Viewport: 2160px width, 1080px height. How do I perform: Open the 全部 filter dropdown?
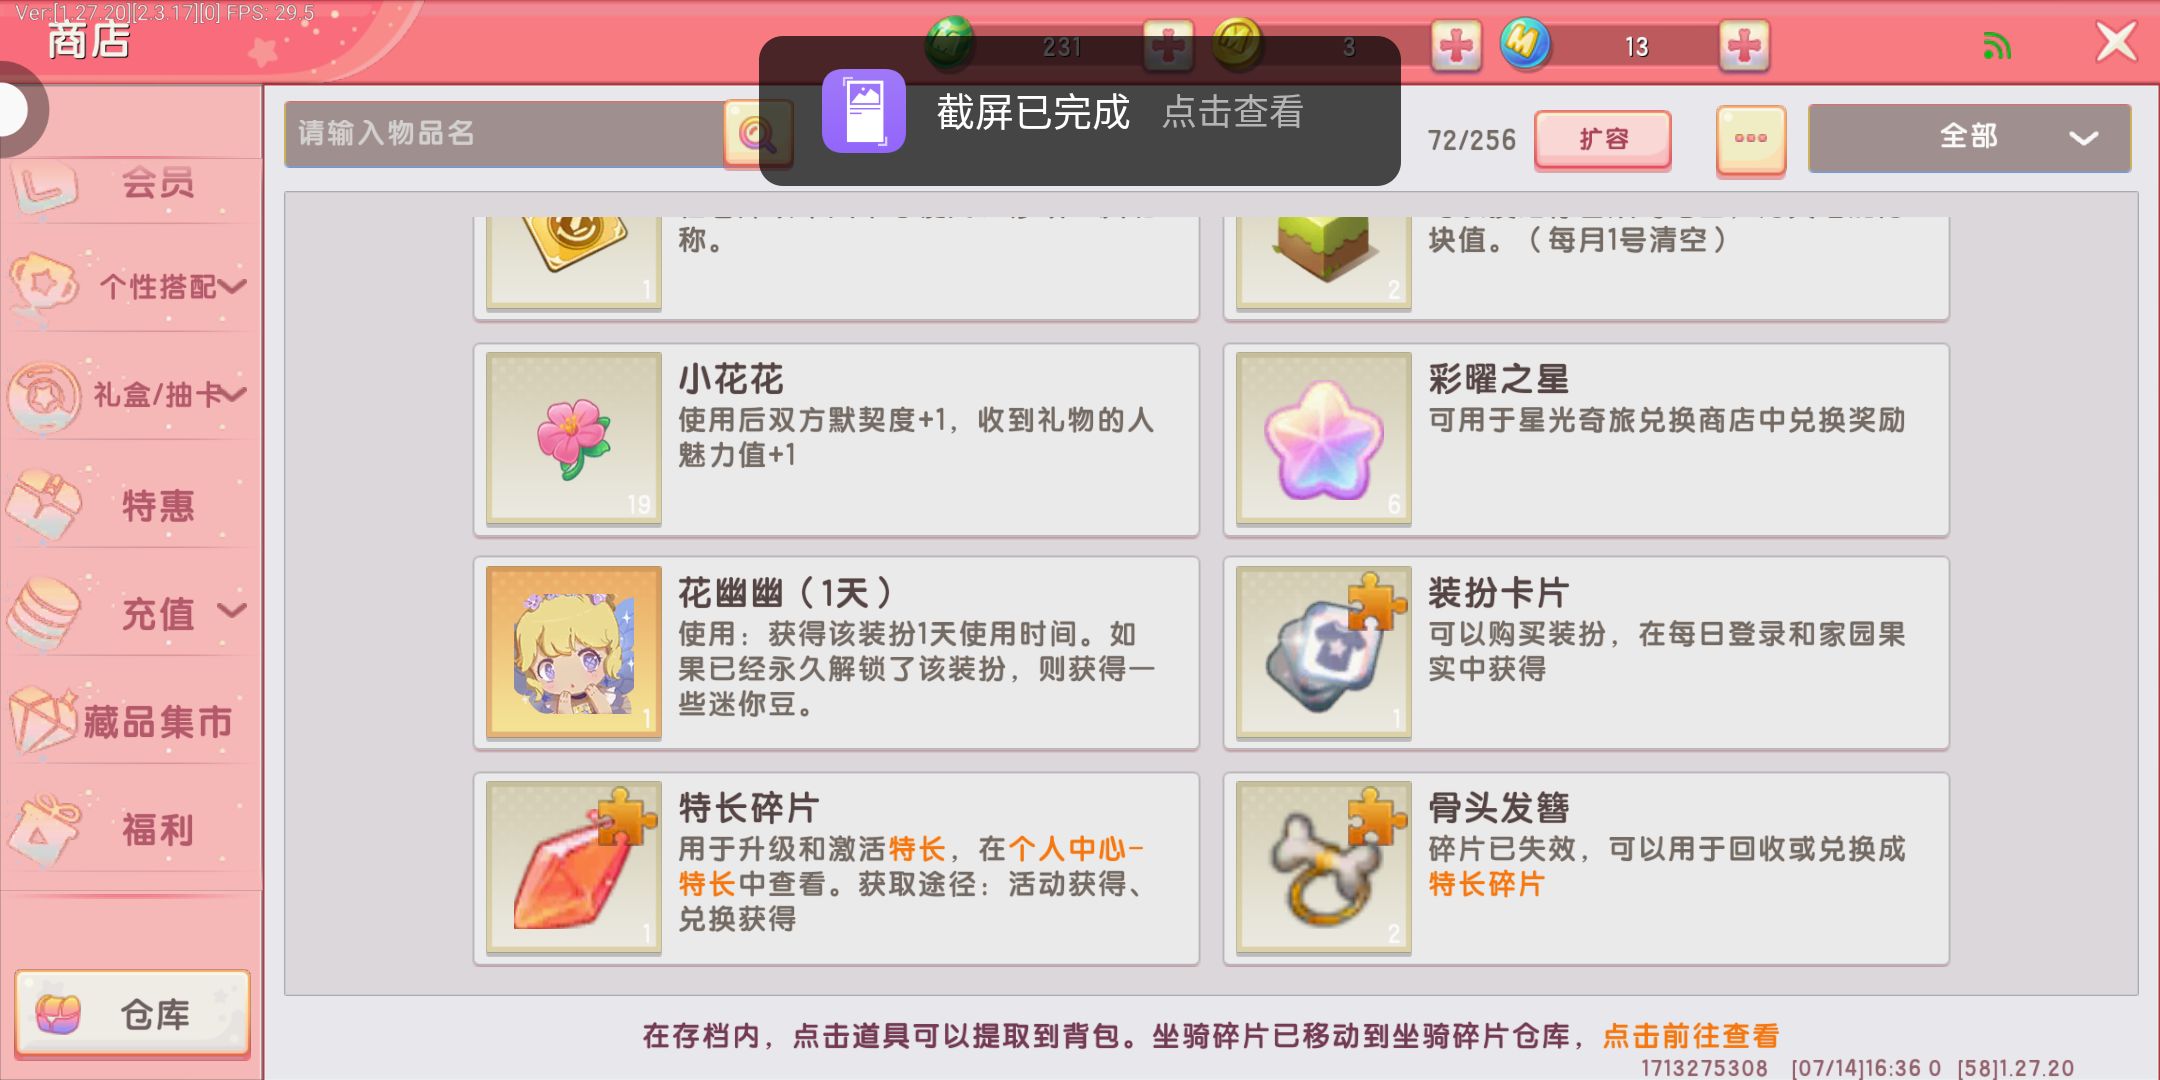(x=1969, y=137)
